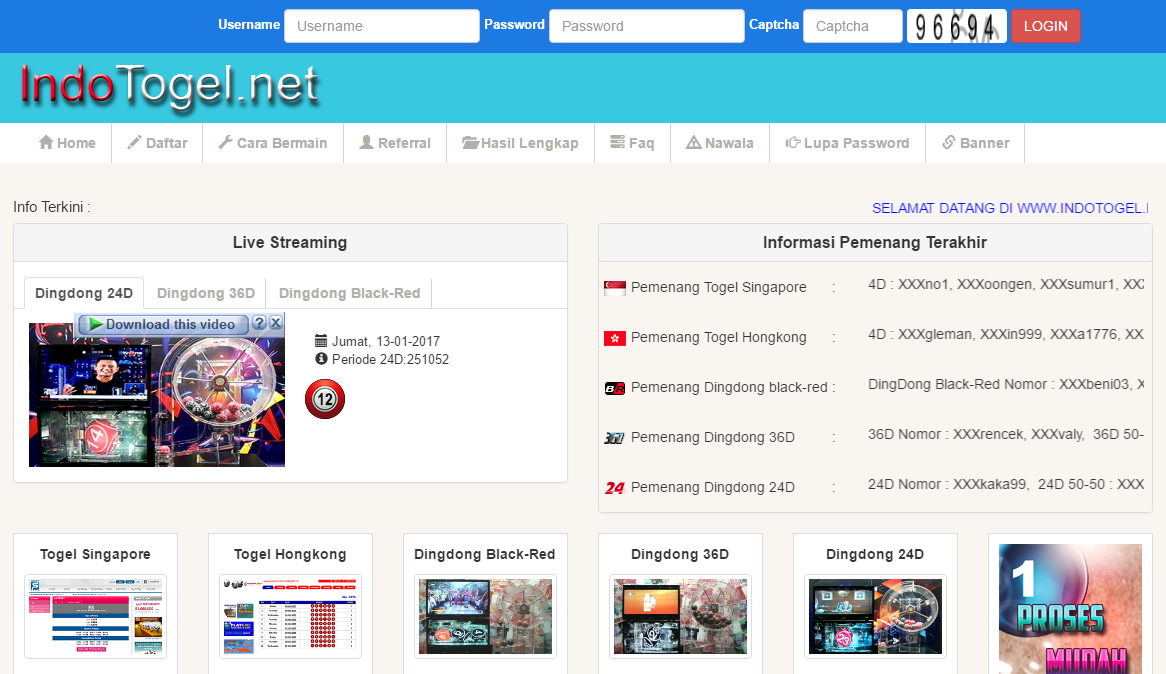This screenshot has width=1166, height=674.
Task: Click the Hasil Lengkap folder icon
Action: coord(470,142)
